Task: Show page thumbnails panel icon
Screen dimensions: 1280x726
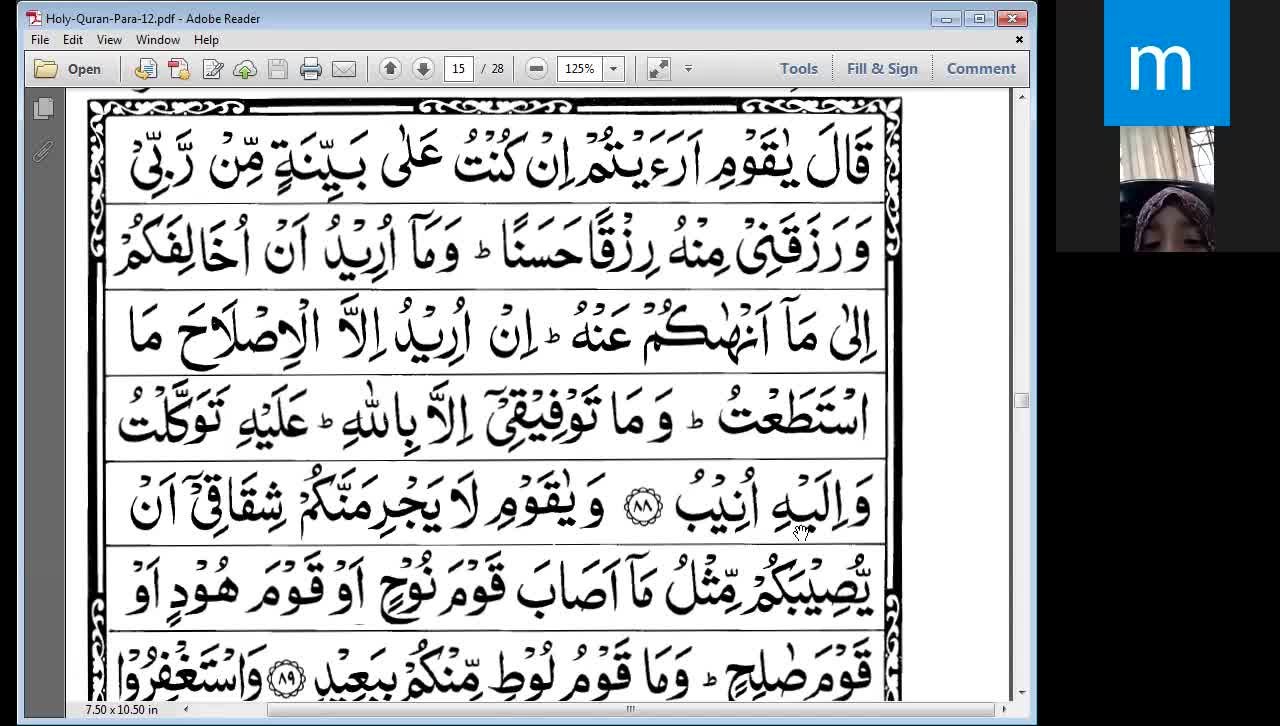Action: click(x=43, y=108)
